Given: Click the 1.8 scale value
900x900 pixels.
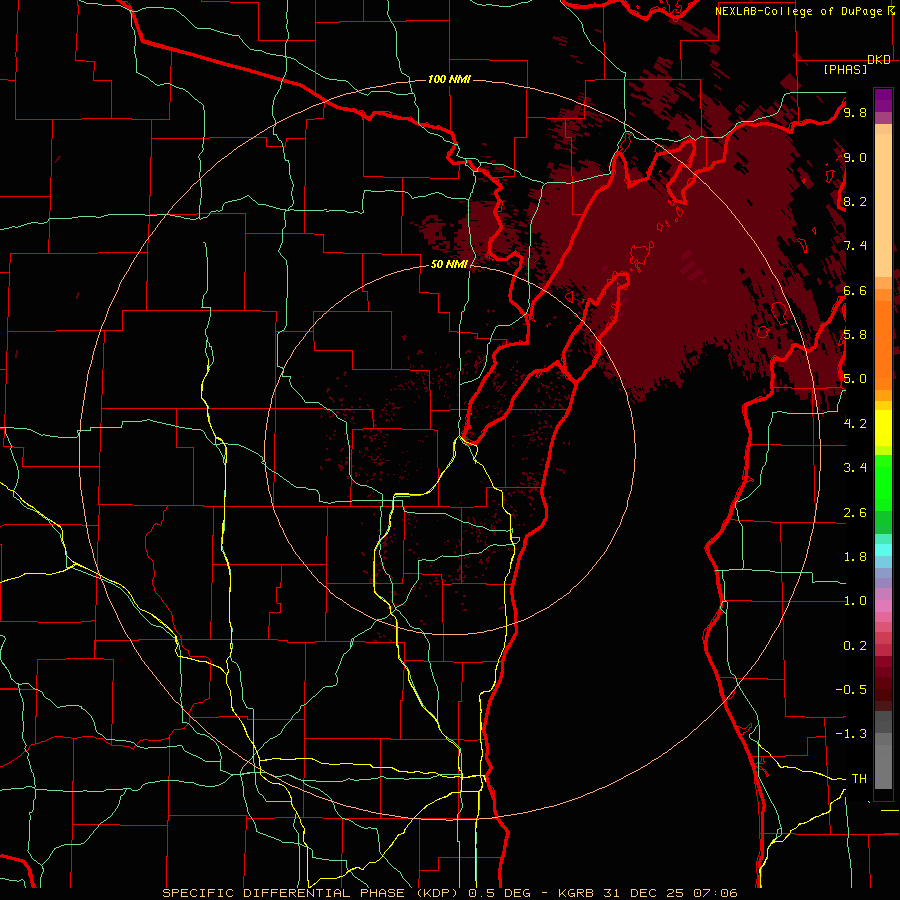Looking at the screenshot, I should (x=855, y=557).
